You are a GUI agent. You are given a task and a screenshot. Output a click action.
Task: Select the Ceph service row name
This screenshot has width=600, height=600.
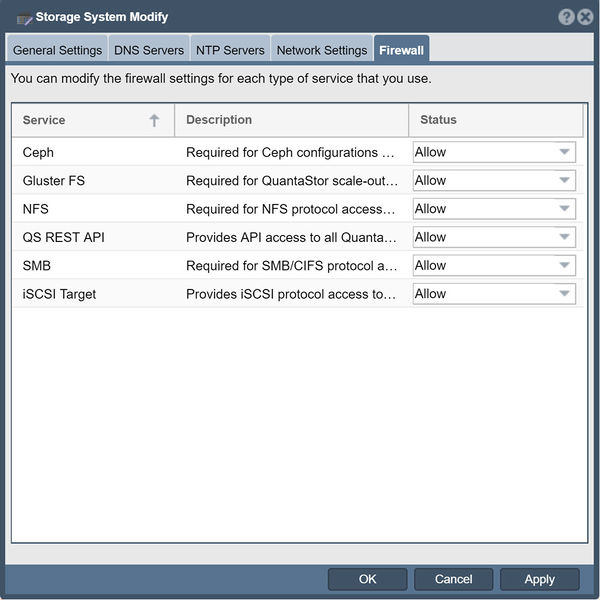[x=38, y=153]
